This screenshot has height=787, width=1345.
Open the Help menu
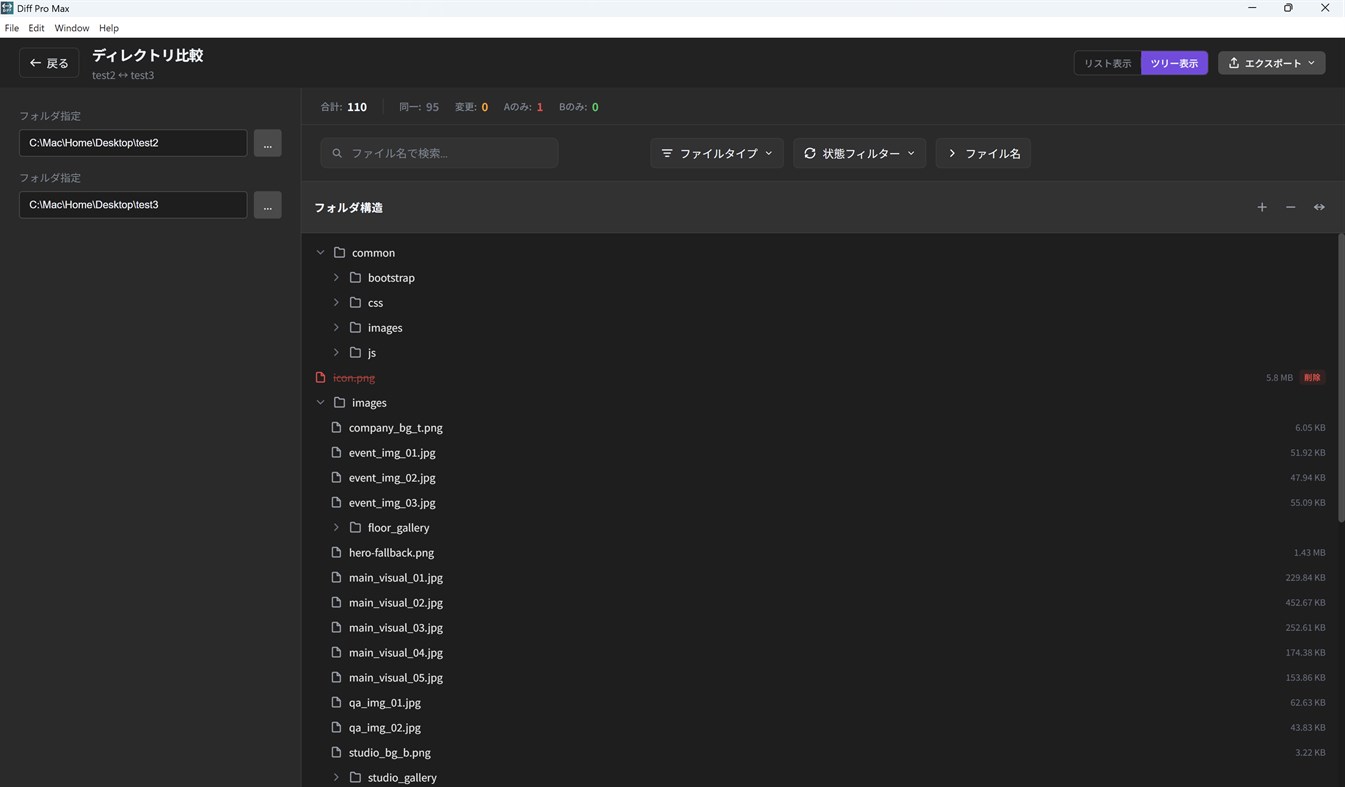pyautogui.click(x=109, y=28)
